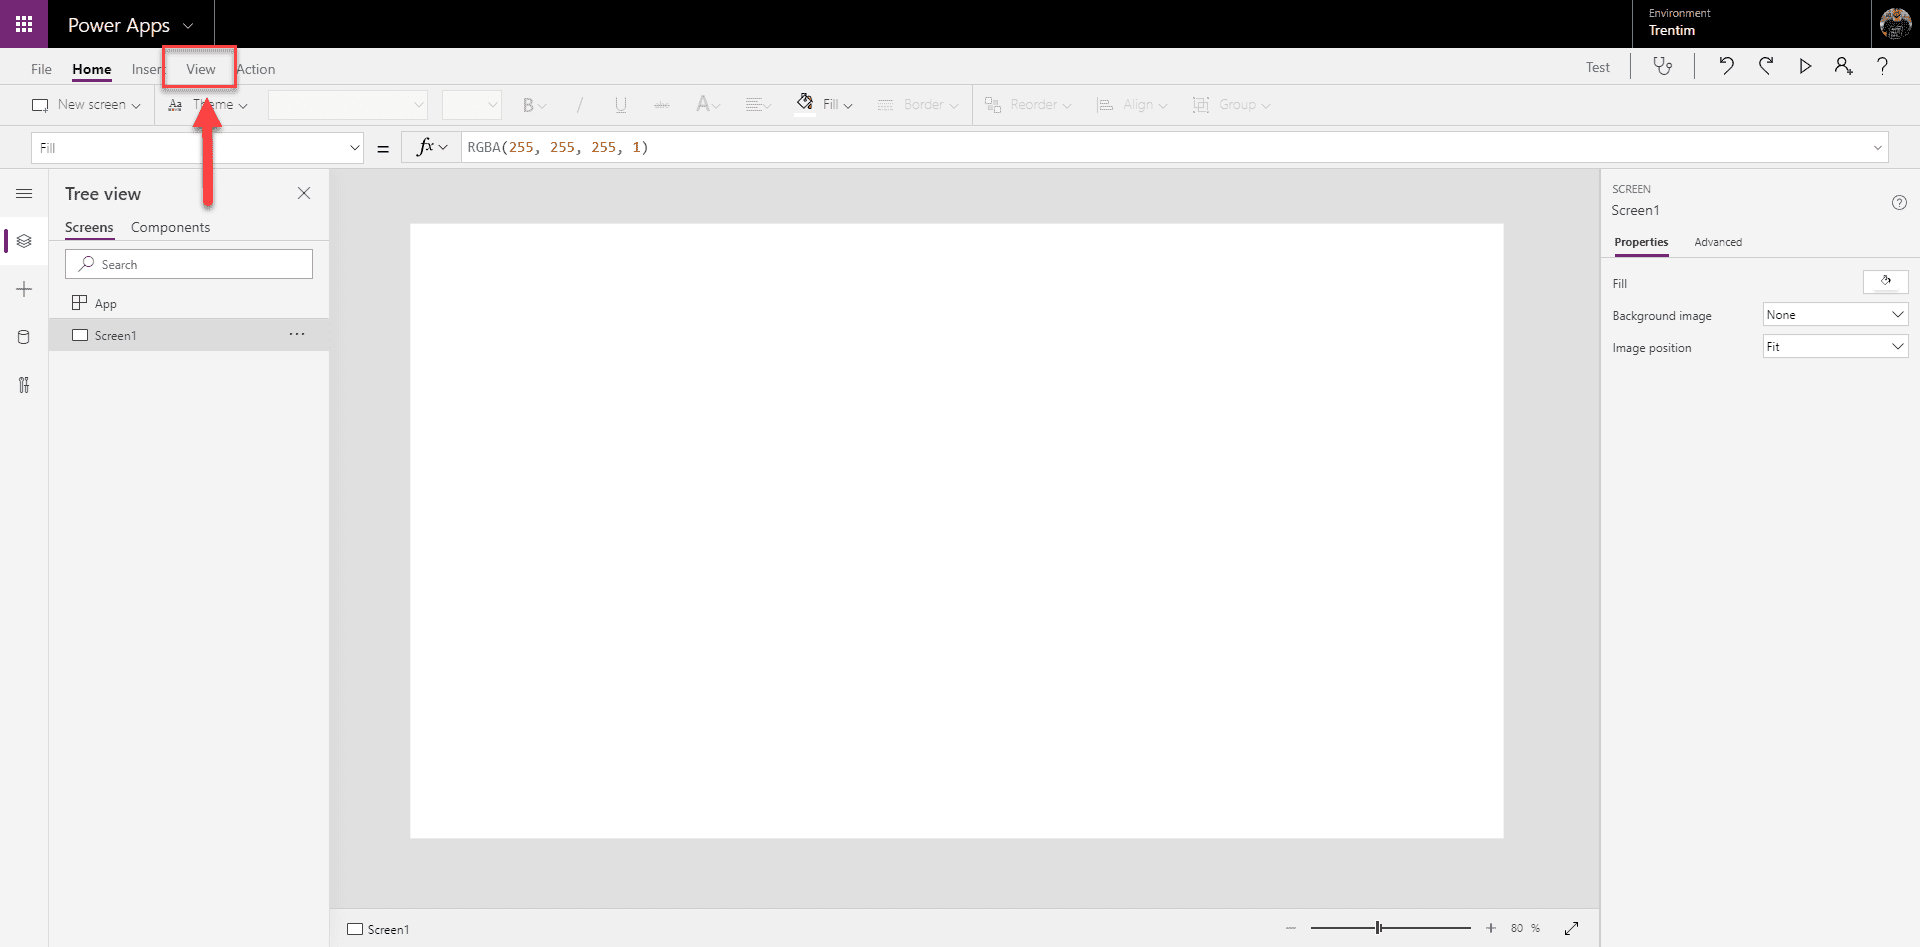
Task: Run the App checker stethoscope icon
Action: [1663, 66]
